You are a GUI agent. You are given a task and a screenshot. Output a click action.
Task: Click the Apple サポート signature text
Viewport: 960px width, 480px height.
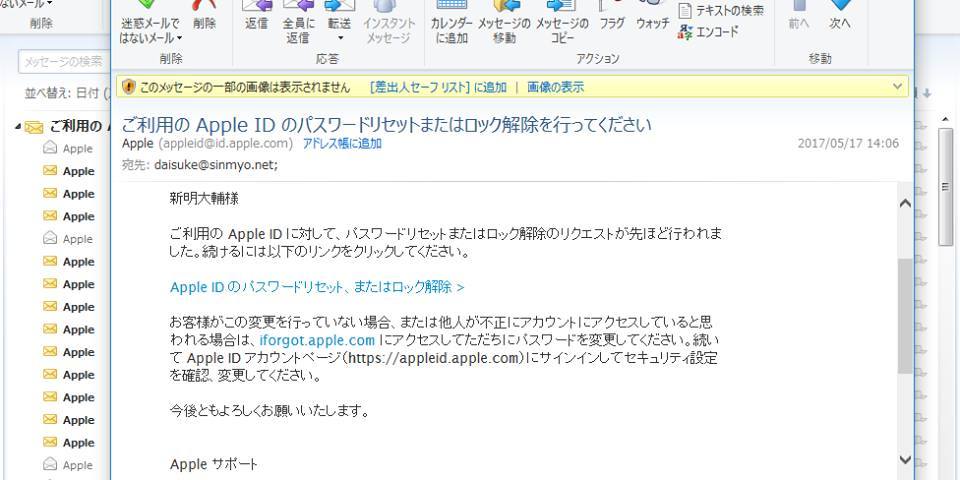pos(214,465)
